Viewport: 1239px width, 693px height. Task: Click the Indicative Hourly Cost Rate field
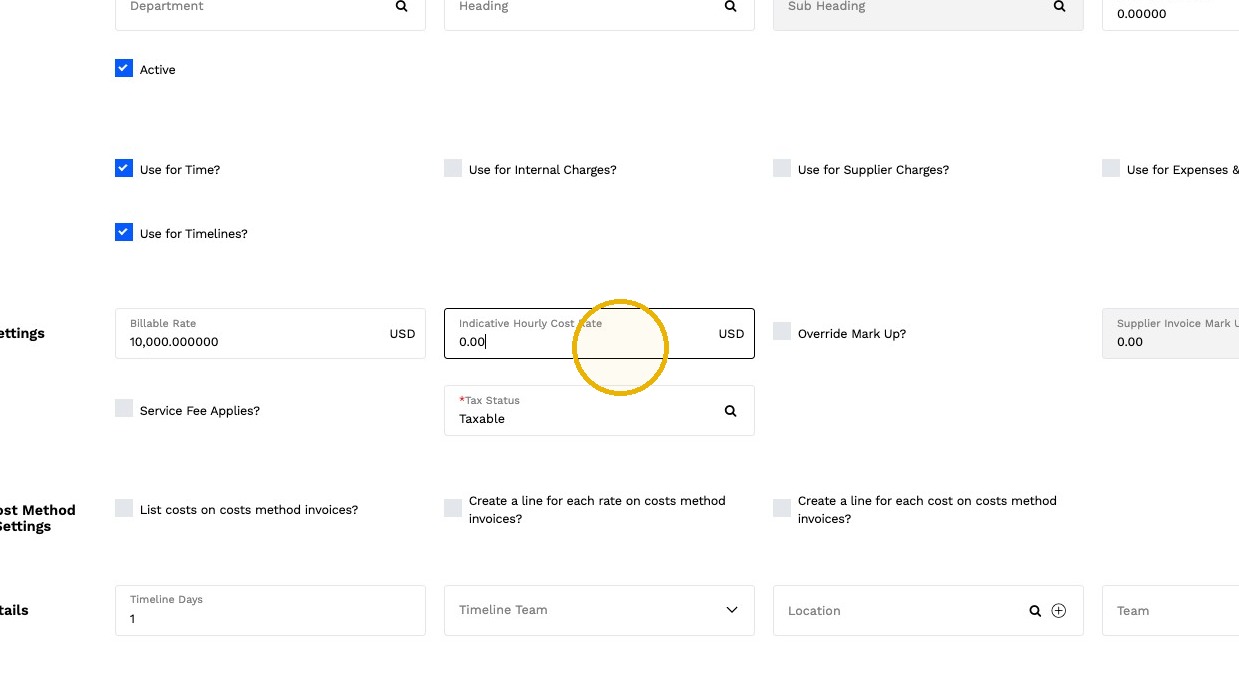pos(599,333)
